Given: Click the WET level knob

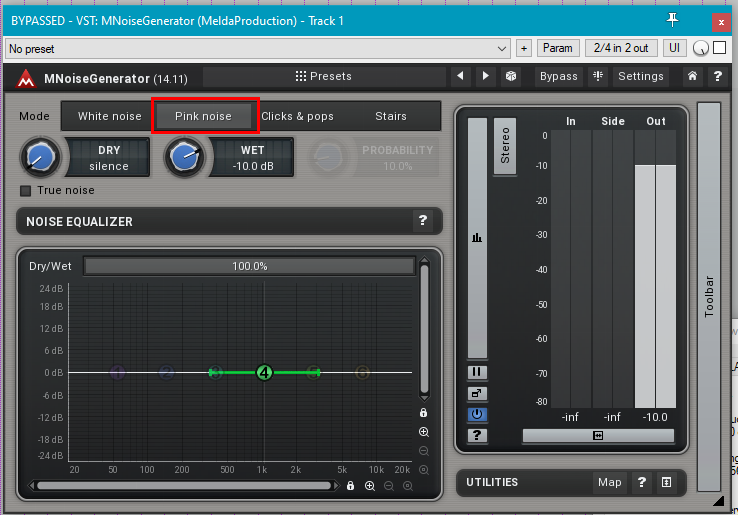Looking at the screenshot, I should [184, 157].
